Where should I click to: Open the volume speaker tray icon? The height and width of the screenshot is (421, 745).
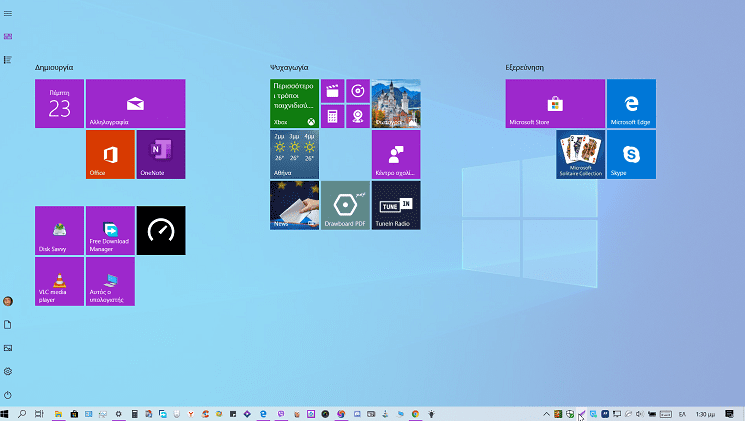pyautogui.click(x=640, y=414)
